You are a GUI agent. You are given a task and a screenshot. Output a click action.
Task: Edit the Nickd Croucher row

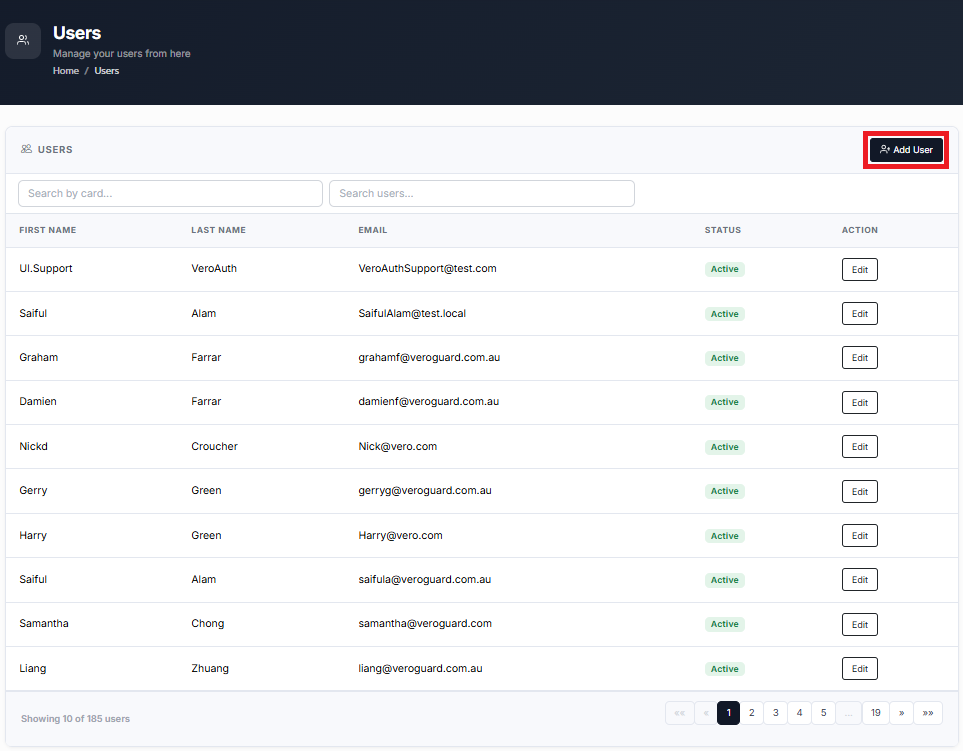pyautogui.click(x=859, y=447)
